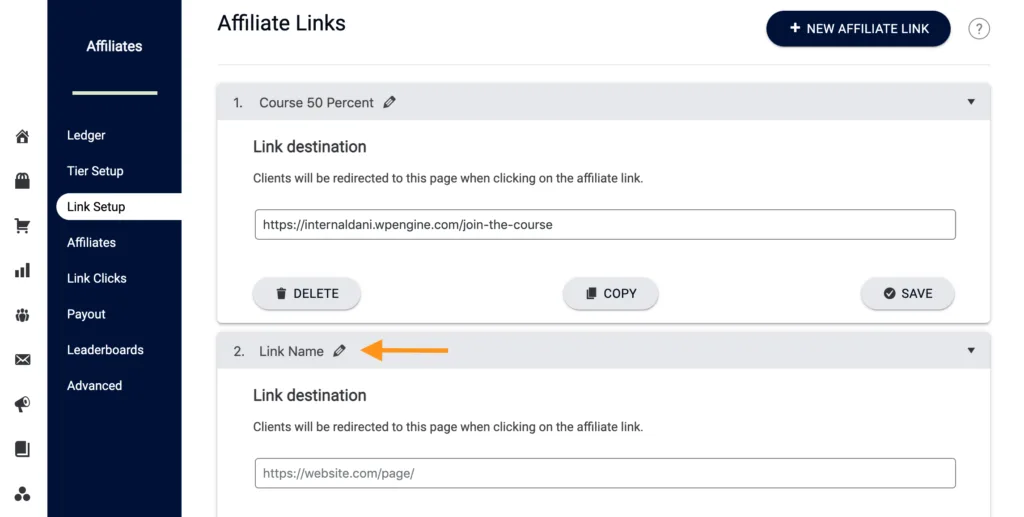Open Payout menu item
This screenshot has width=1024, height=517.
86,314
